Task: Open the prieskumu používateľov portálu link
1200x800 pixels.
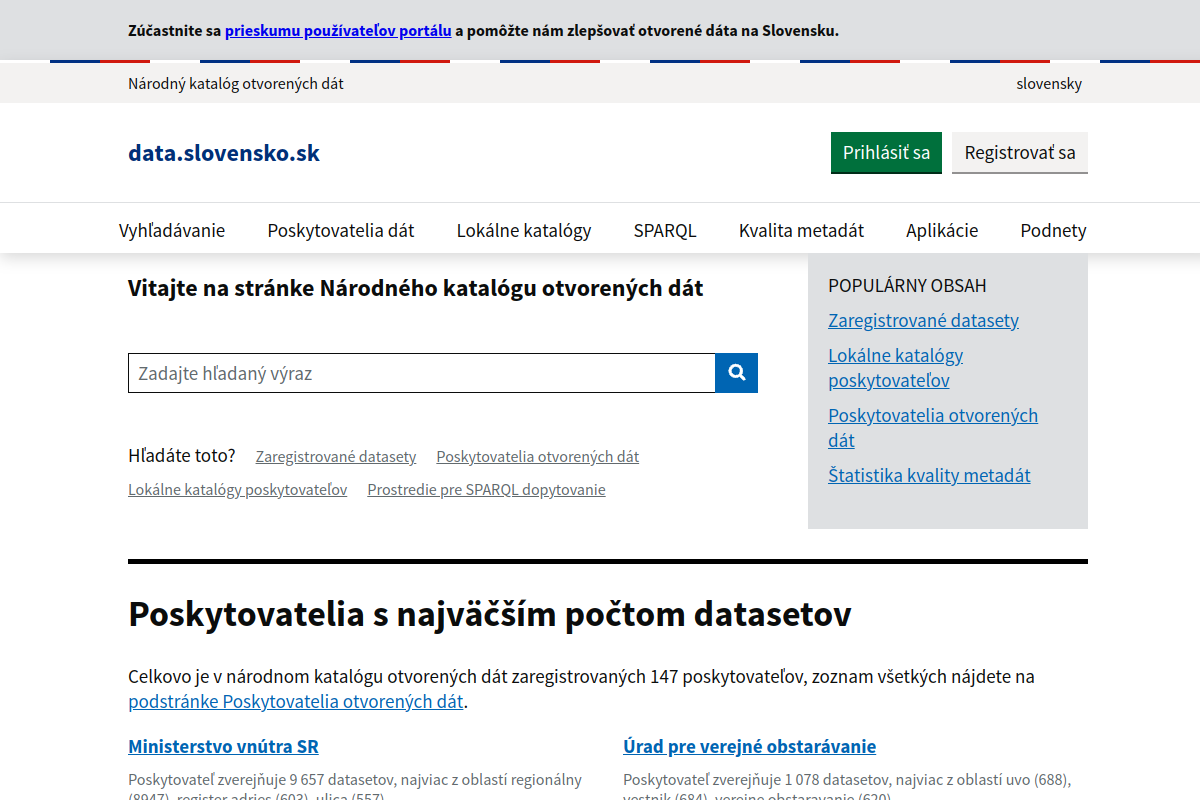Action: pyautogui.click(x=338, y=30)
